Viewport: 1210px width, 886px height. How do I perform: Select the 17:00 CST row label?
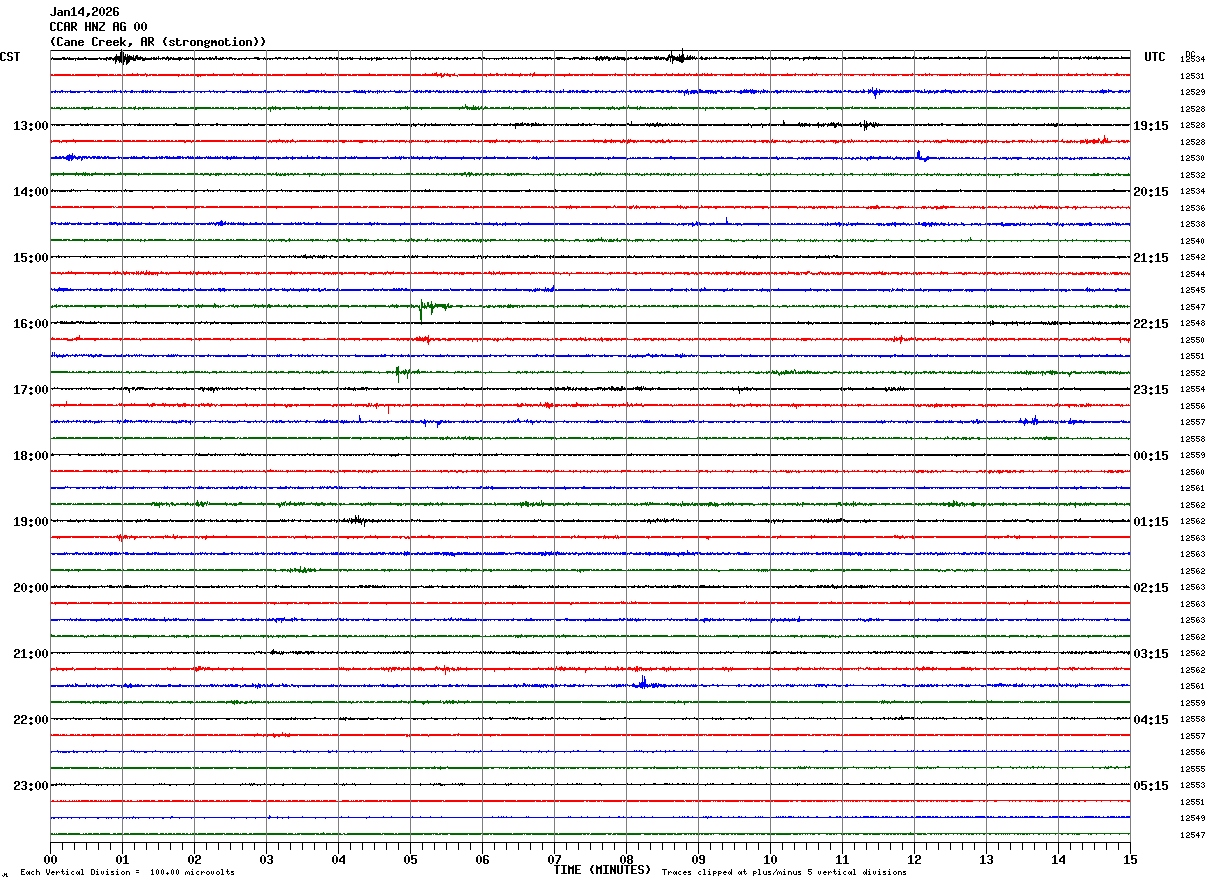pyautogui.click(x=31, y=390)
